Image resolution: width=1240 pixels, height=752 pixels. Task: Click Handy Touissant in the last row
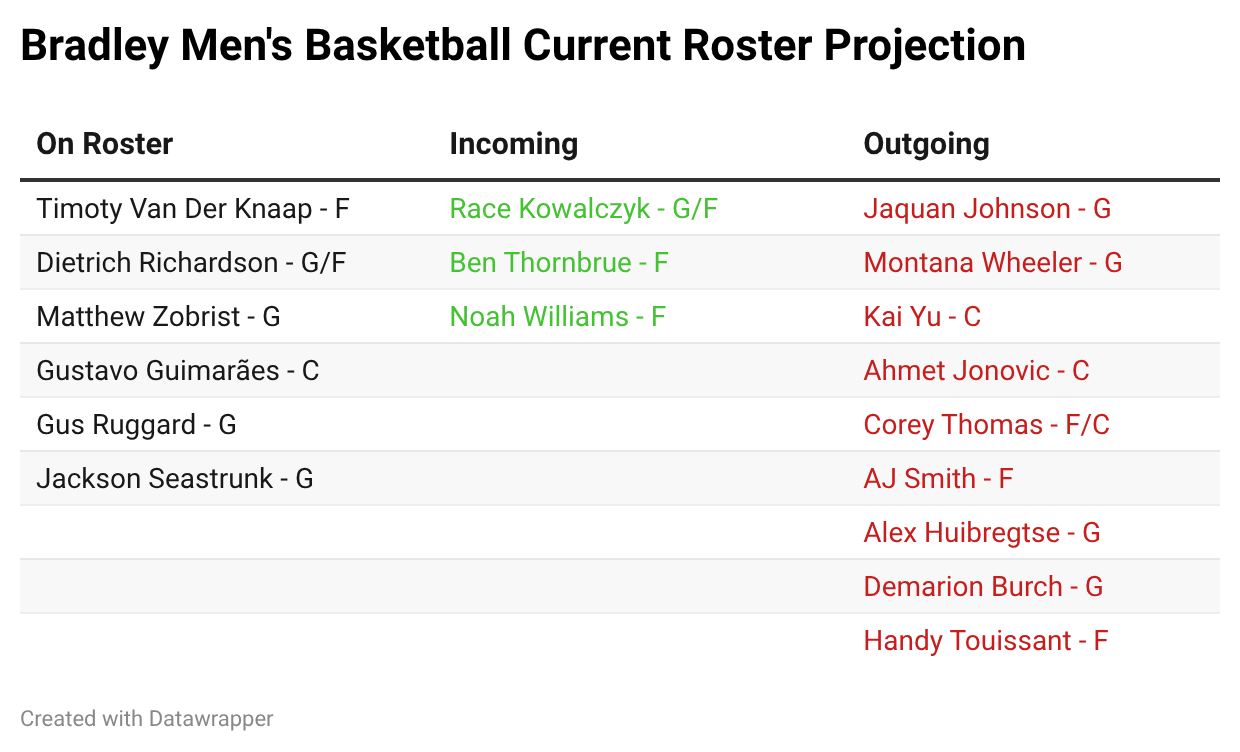[985, 641]
